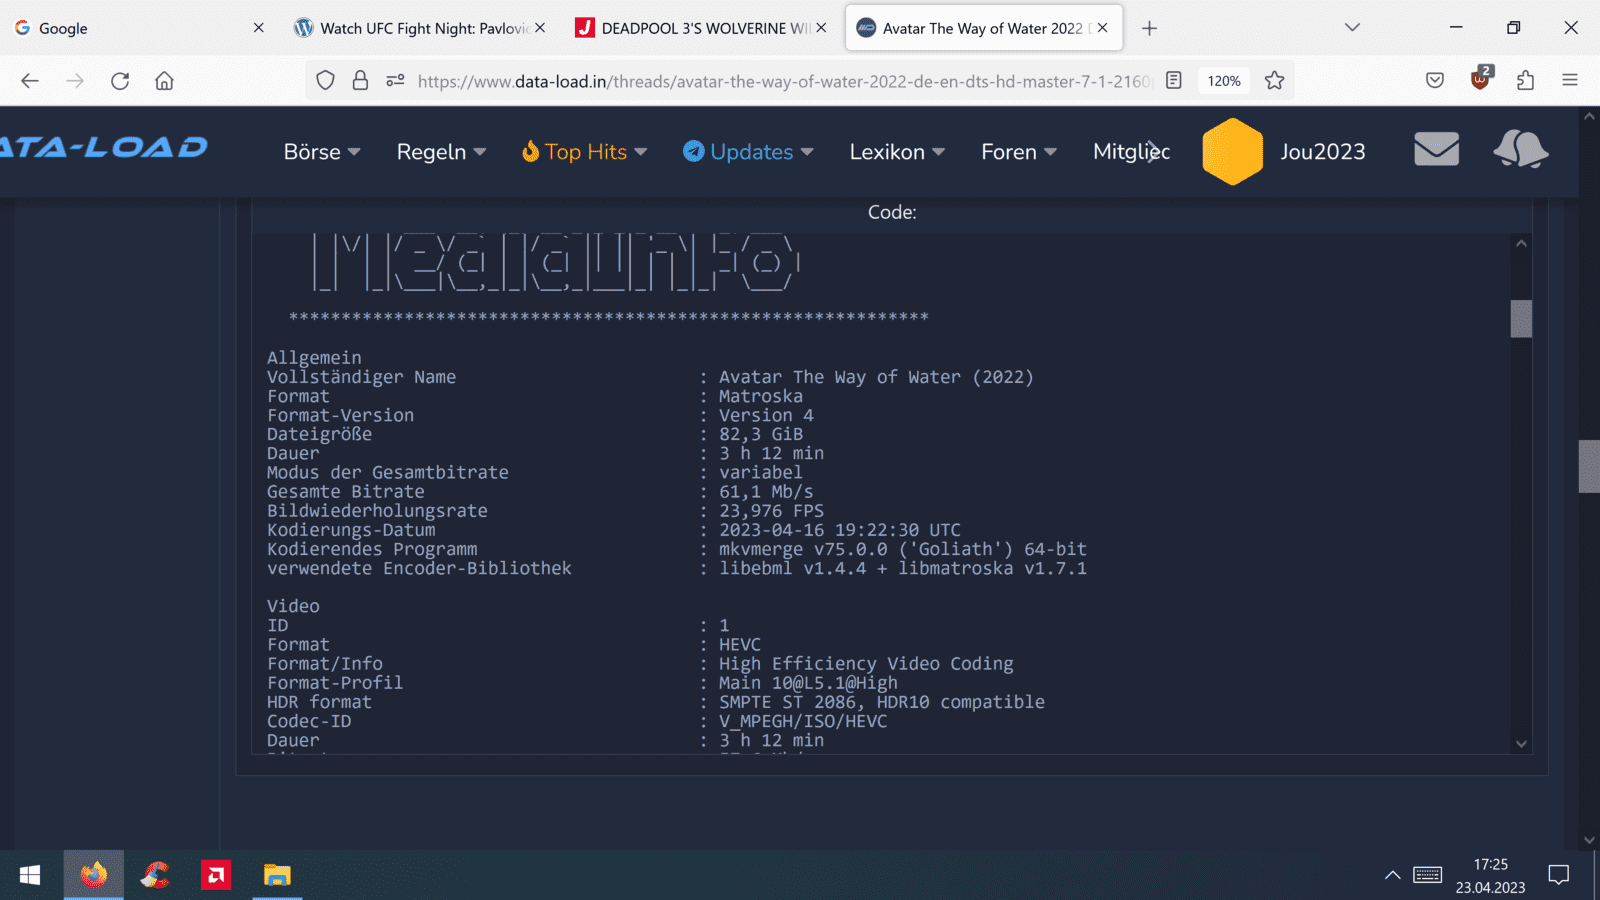This screenshot has height=900, width=1600.
Task: Click the "SMPTE ST 2086, HDR10 compatible" text
Action: [x=882, y=702]
